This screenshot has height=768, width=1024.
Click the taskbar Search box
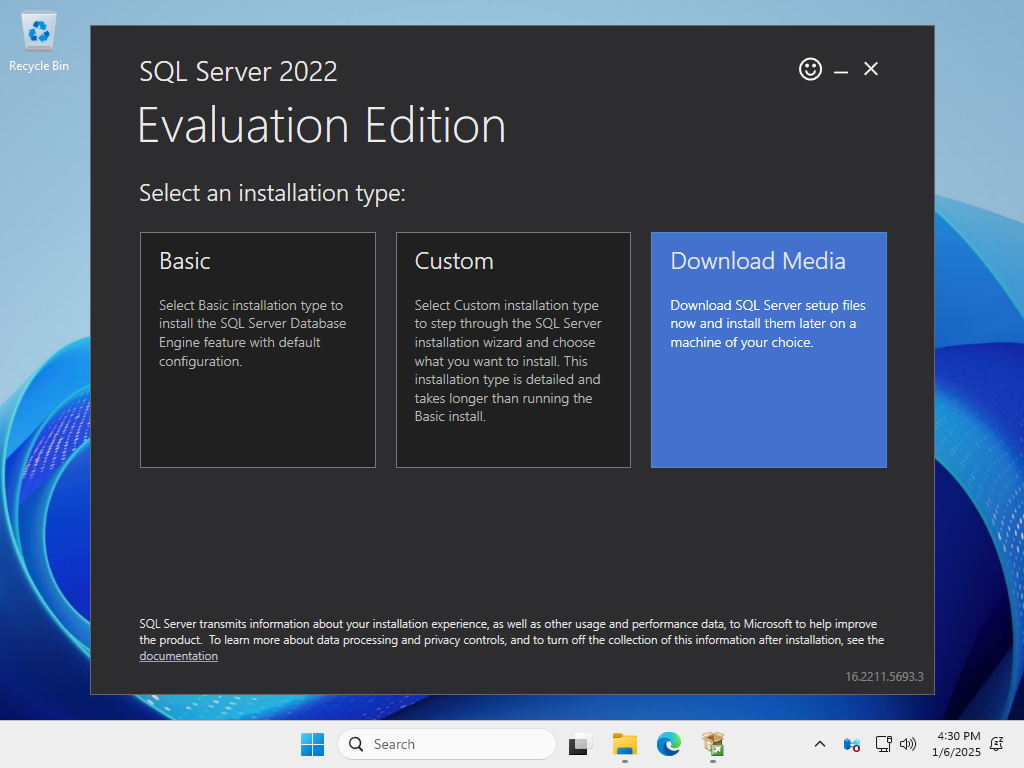tap(447, 744)
